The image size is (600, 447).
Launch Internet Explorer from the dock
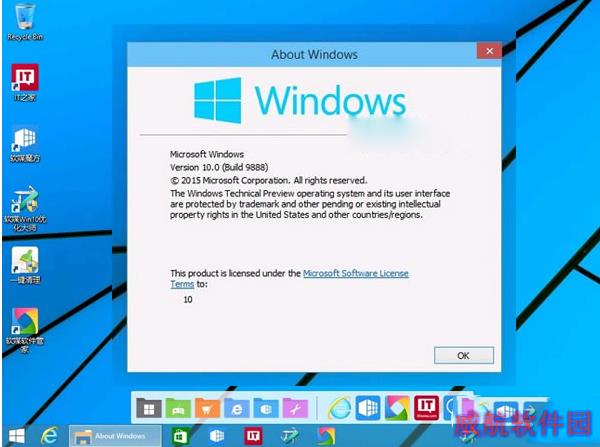point(339,408)
